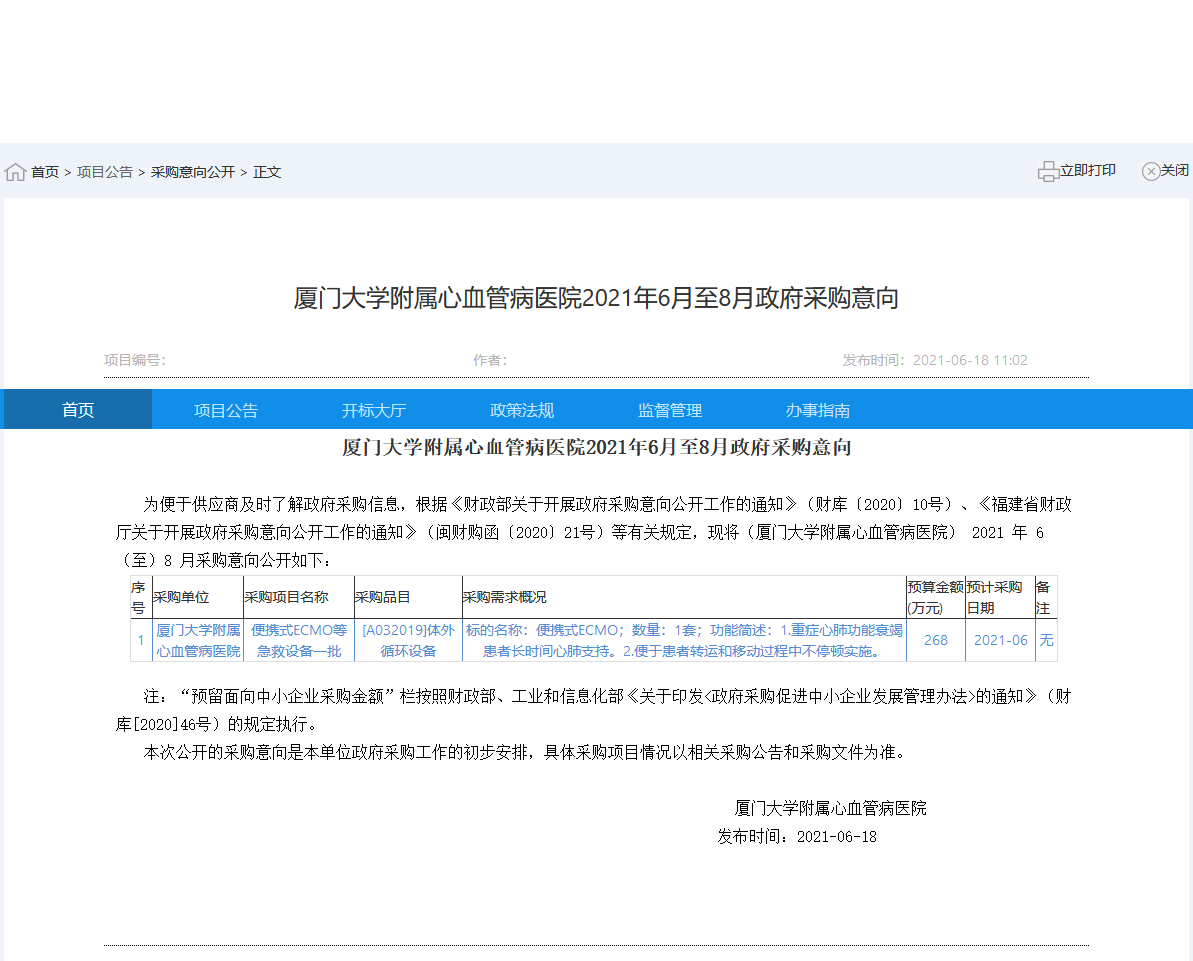Viewport: 1193px width, 961px height.
Task: Switch to the 首页 navigation tab
Action: pos(76,409)
